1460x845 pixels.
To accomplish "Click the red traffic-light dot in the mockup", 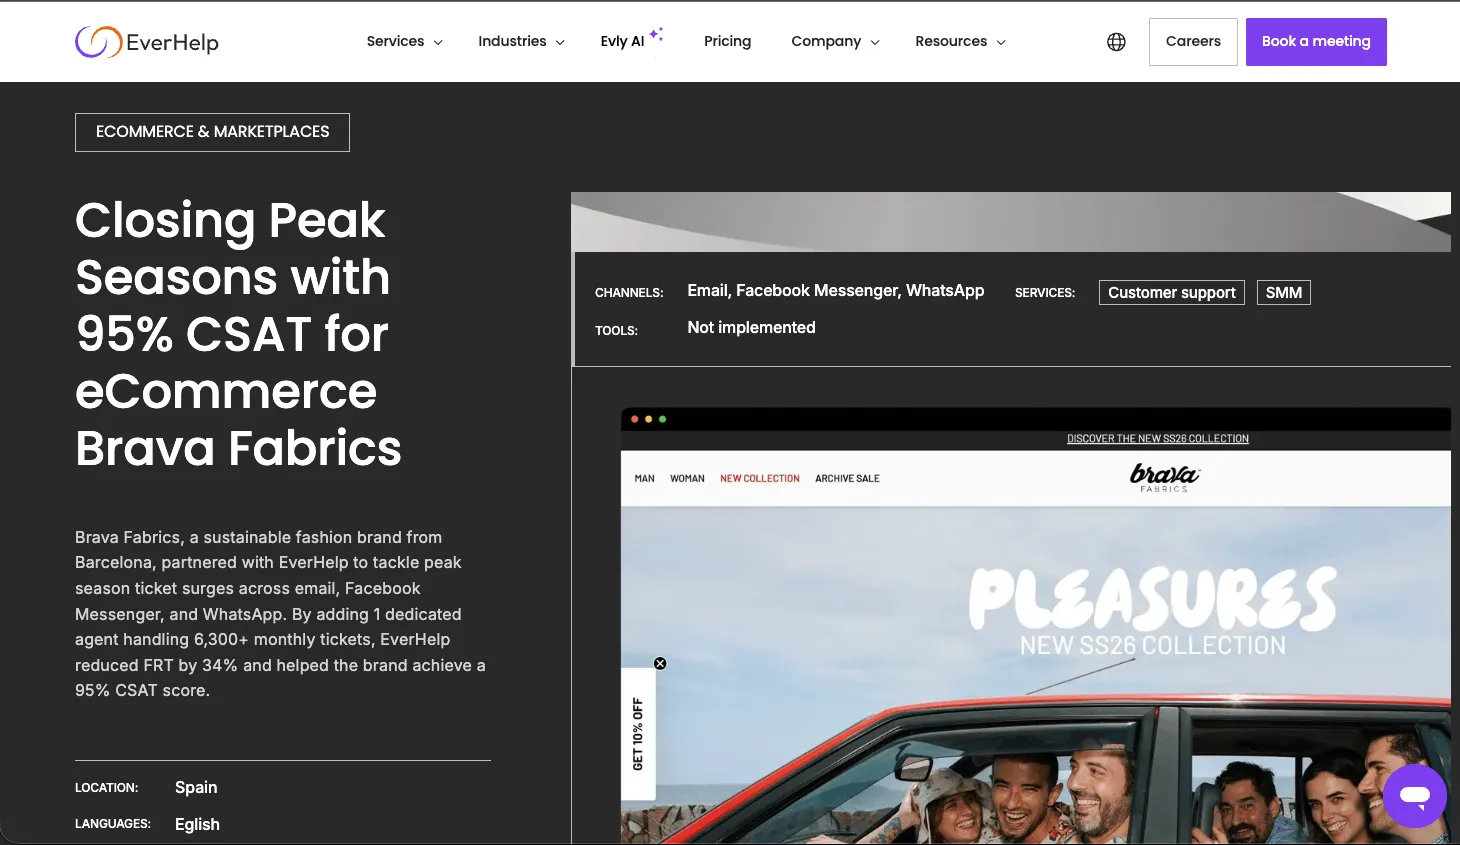I will [633, 420].
